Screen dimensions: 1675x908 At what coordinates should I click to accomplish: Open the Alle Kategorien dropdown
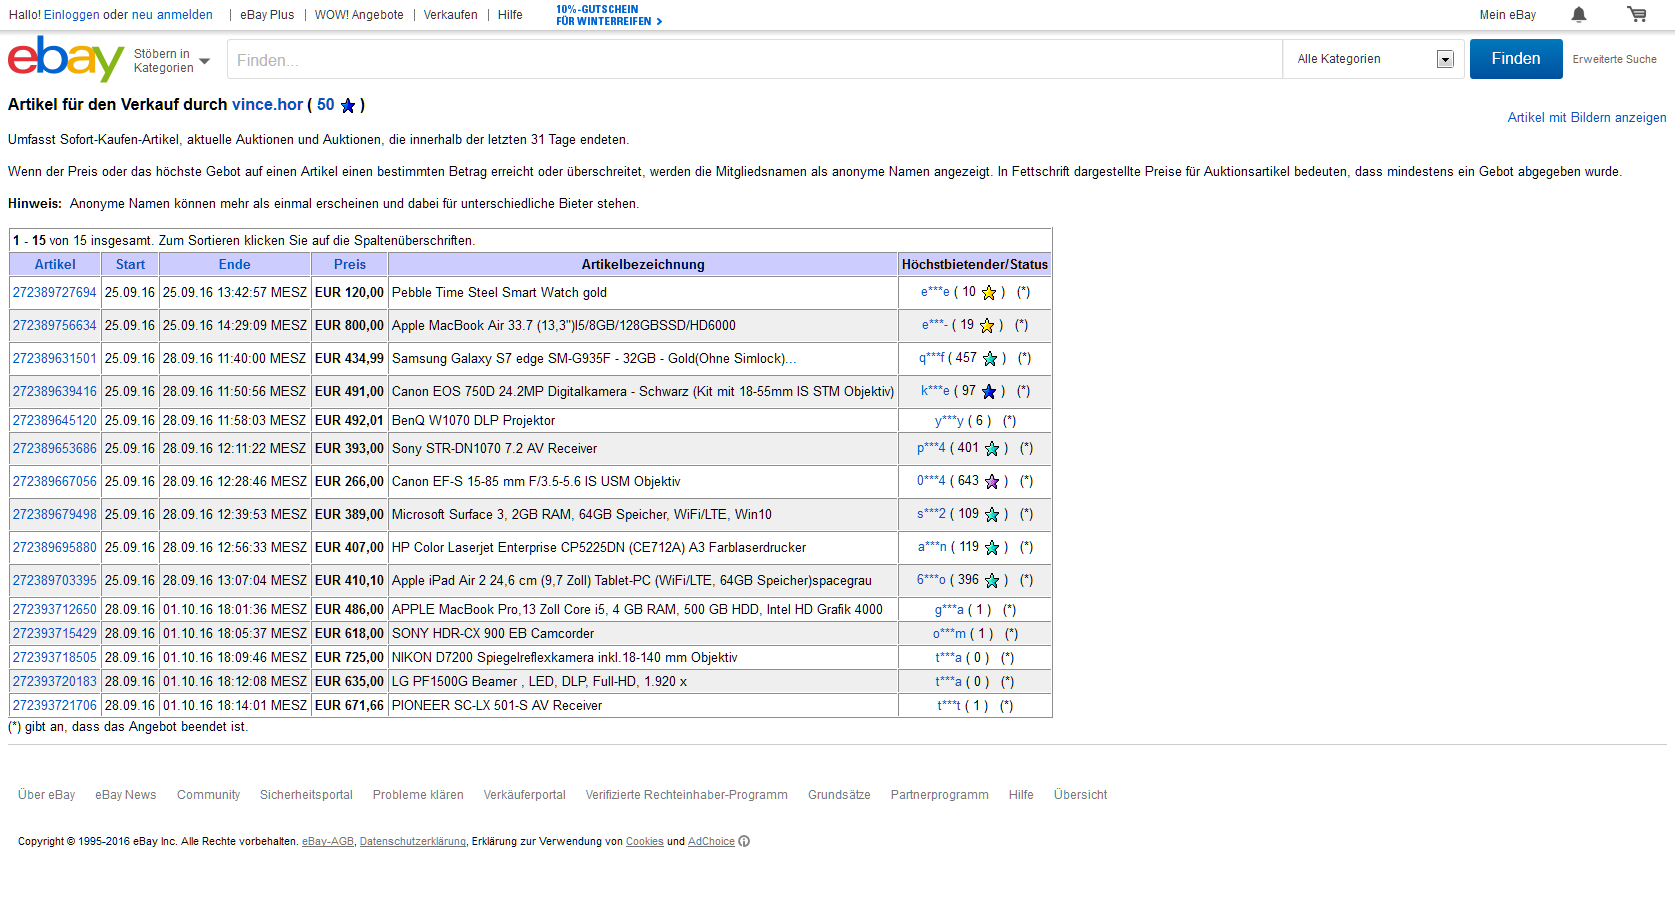[1375, 59]
